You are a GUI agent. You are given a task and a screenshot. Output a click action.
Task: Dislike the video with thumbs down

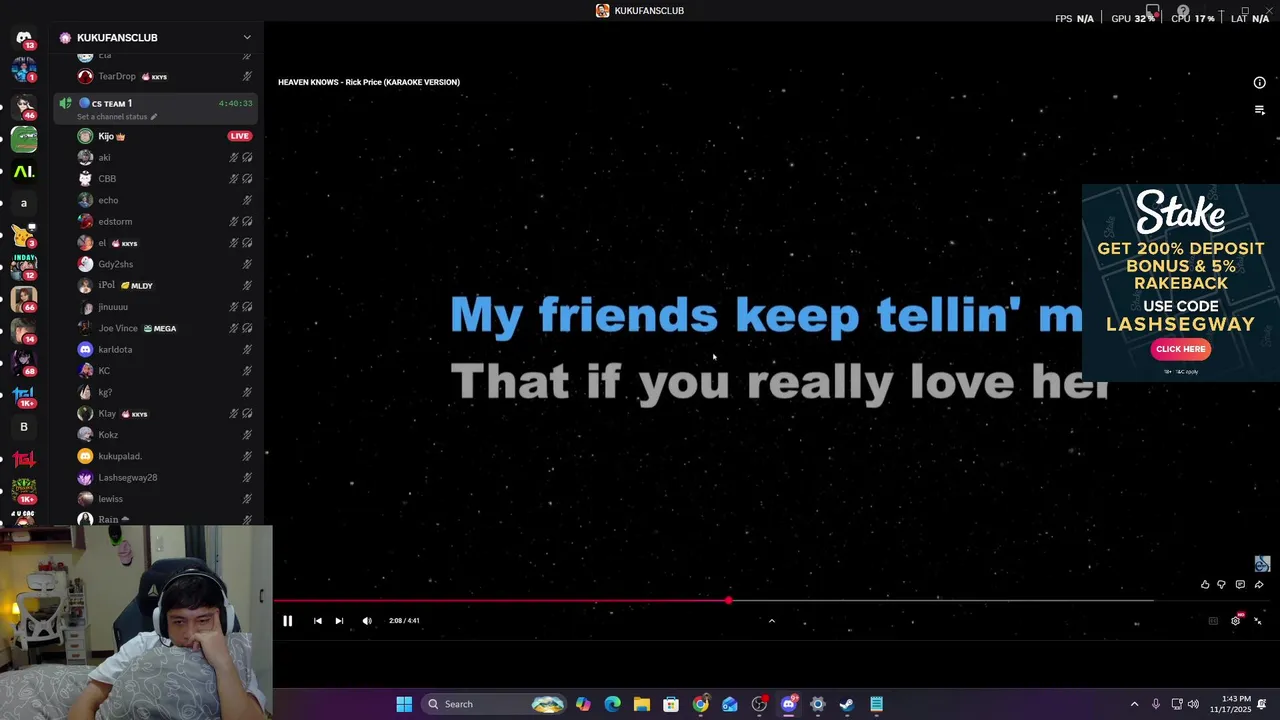tap(1221, 585)
